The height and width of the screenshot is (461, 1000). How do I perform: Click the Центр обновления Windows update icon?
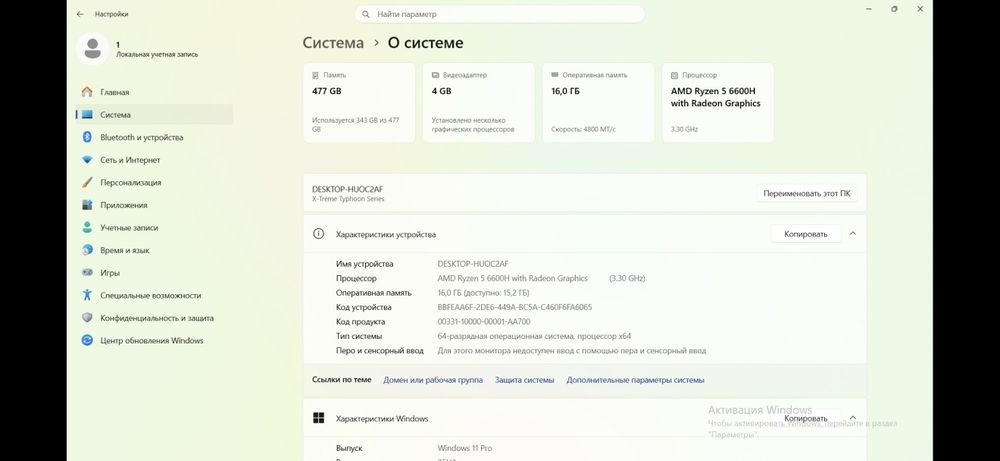(87, 340)
